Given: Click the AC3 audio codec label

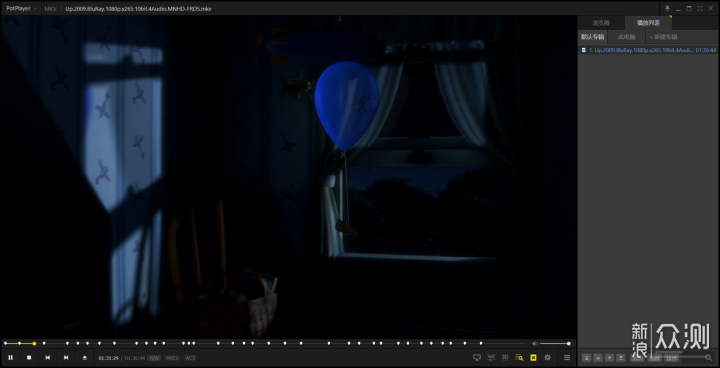Looking at the screenshot, I should (x=190, y=358).
